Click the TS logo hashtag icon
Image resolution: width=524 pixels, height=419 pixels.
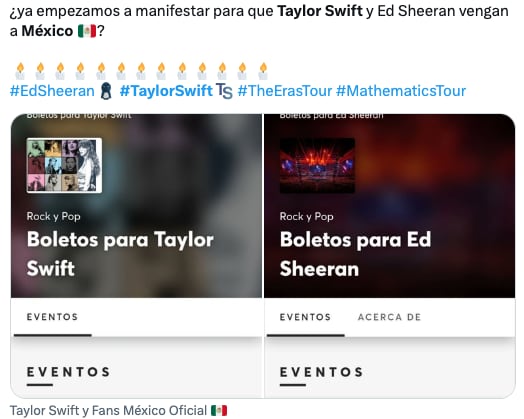224,91
